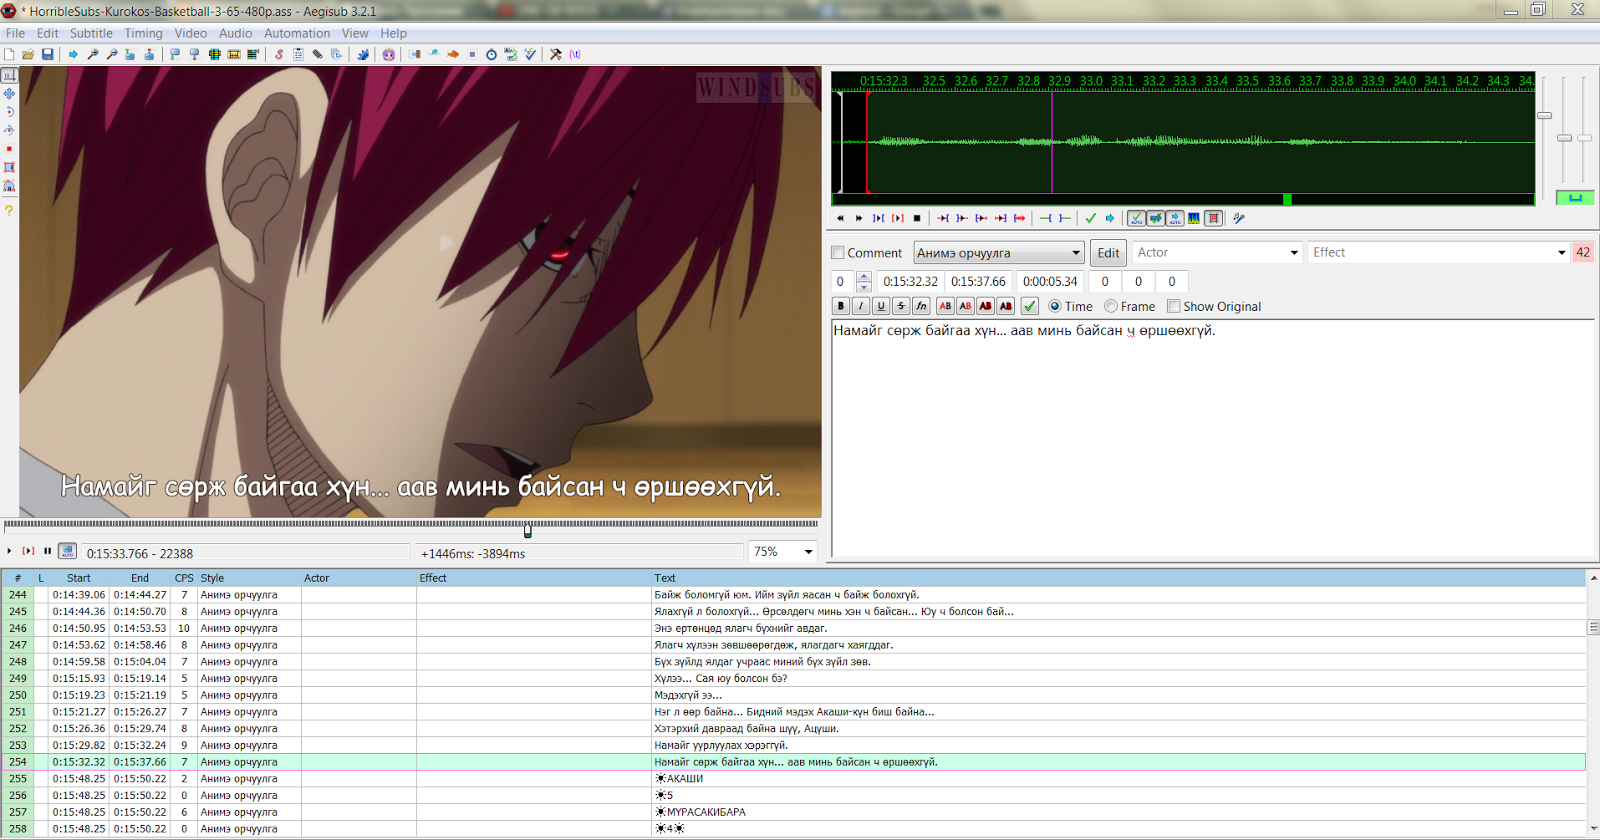
Task: Decrease layer number with down stepper
Action: click(864, 288)
